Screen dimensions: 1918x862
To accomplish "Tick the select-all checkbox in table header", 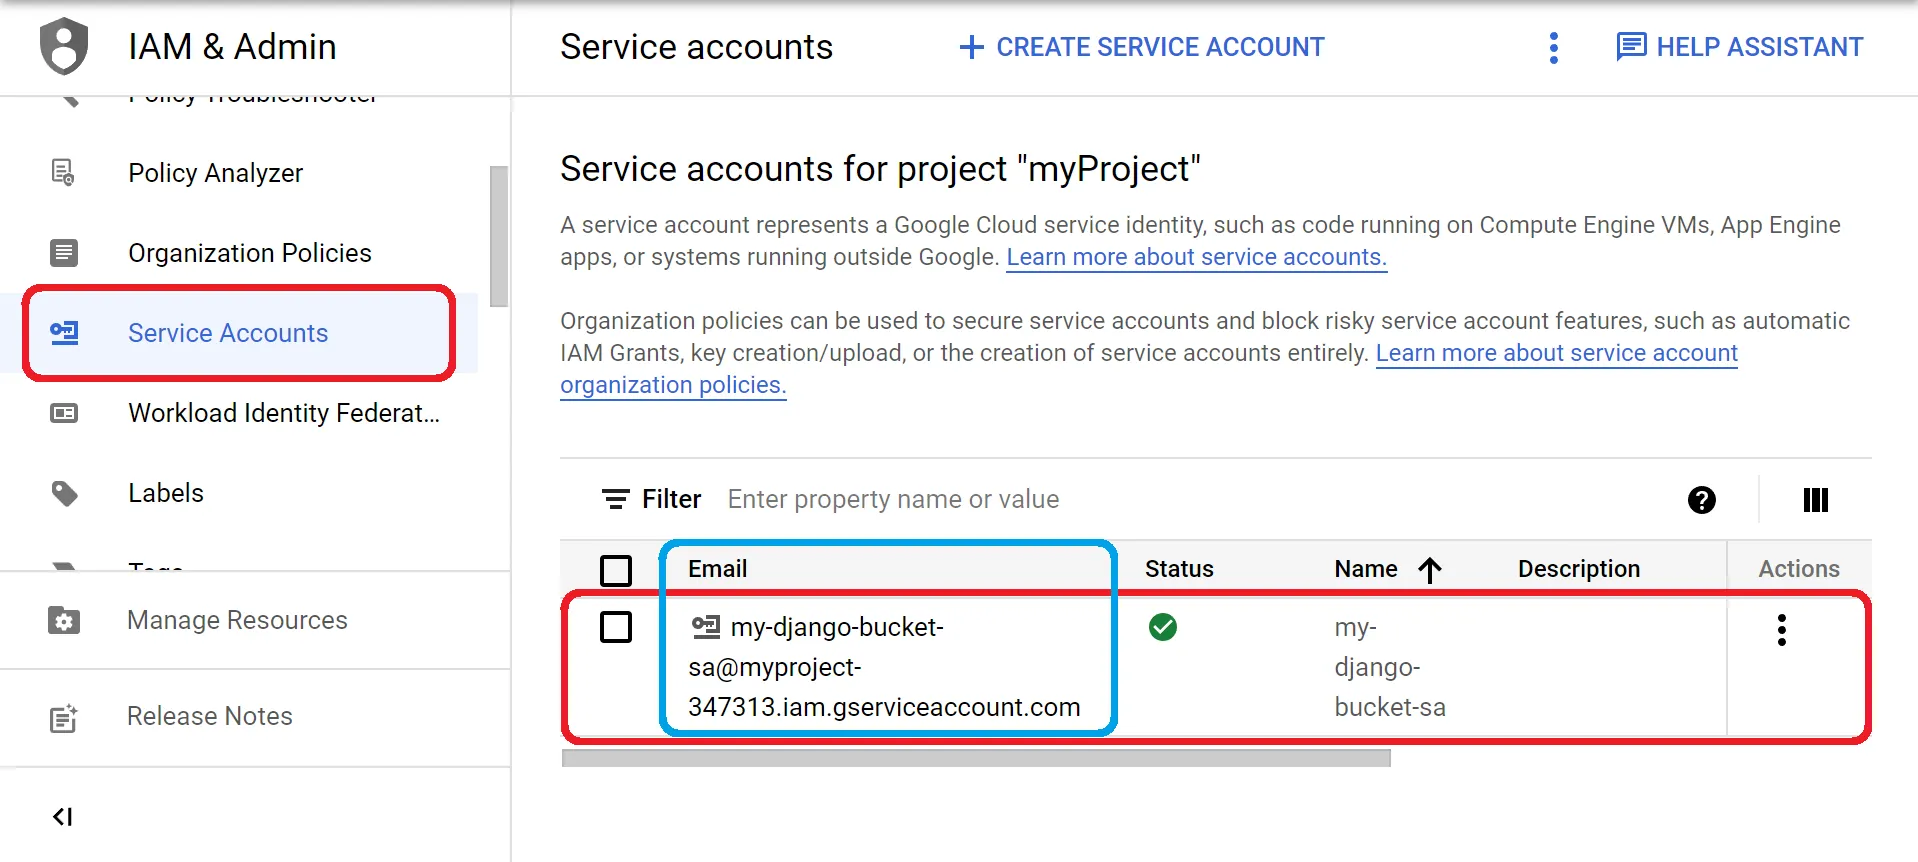I will point(616,570).
